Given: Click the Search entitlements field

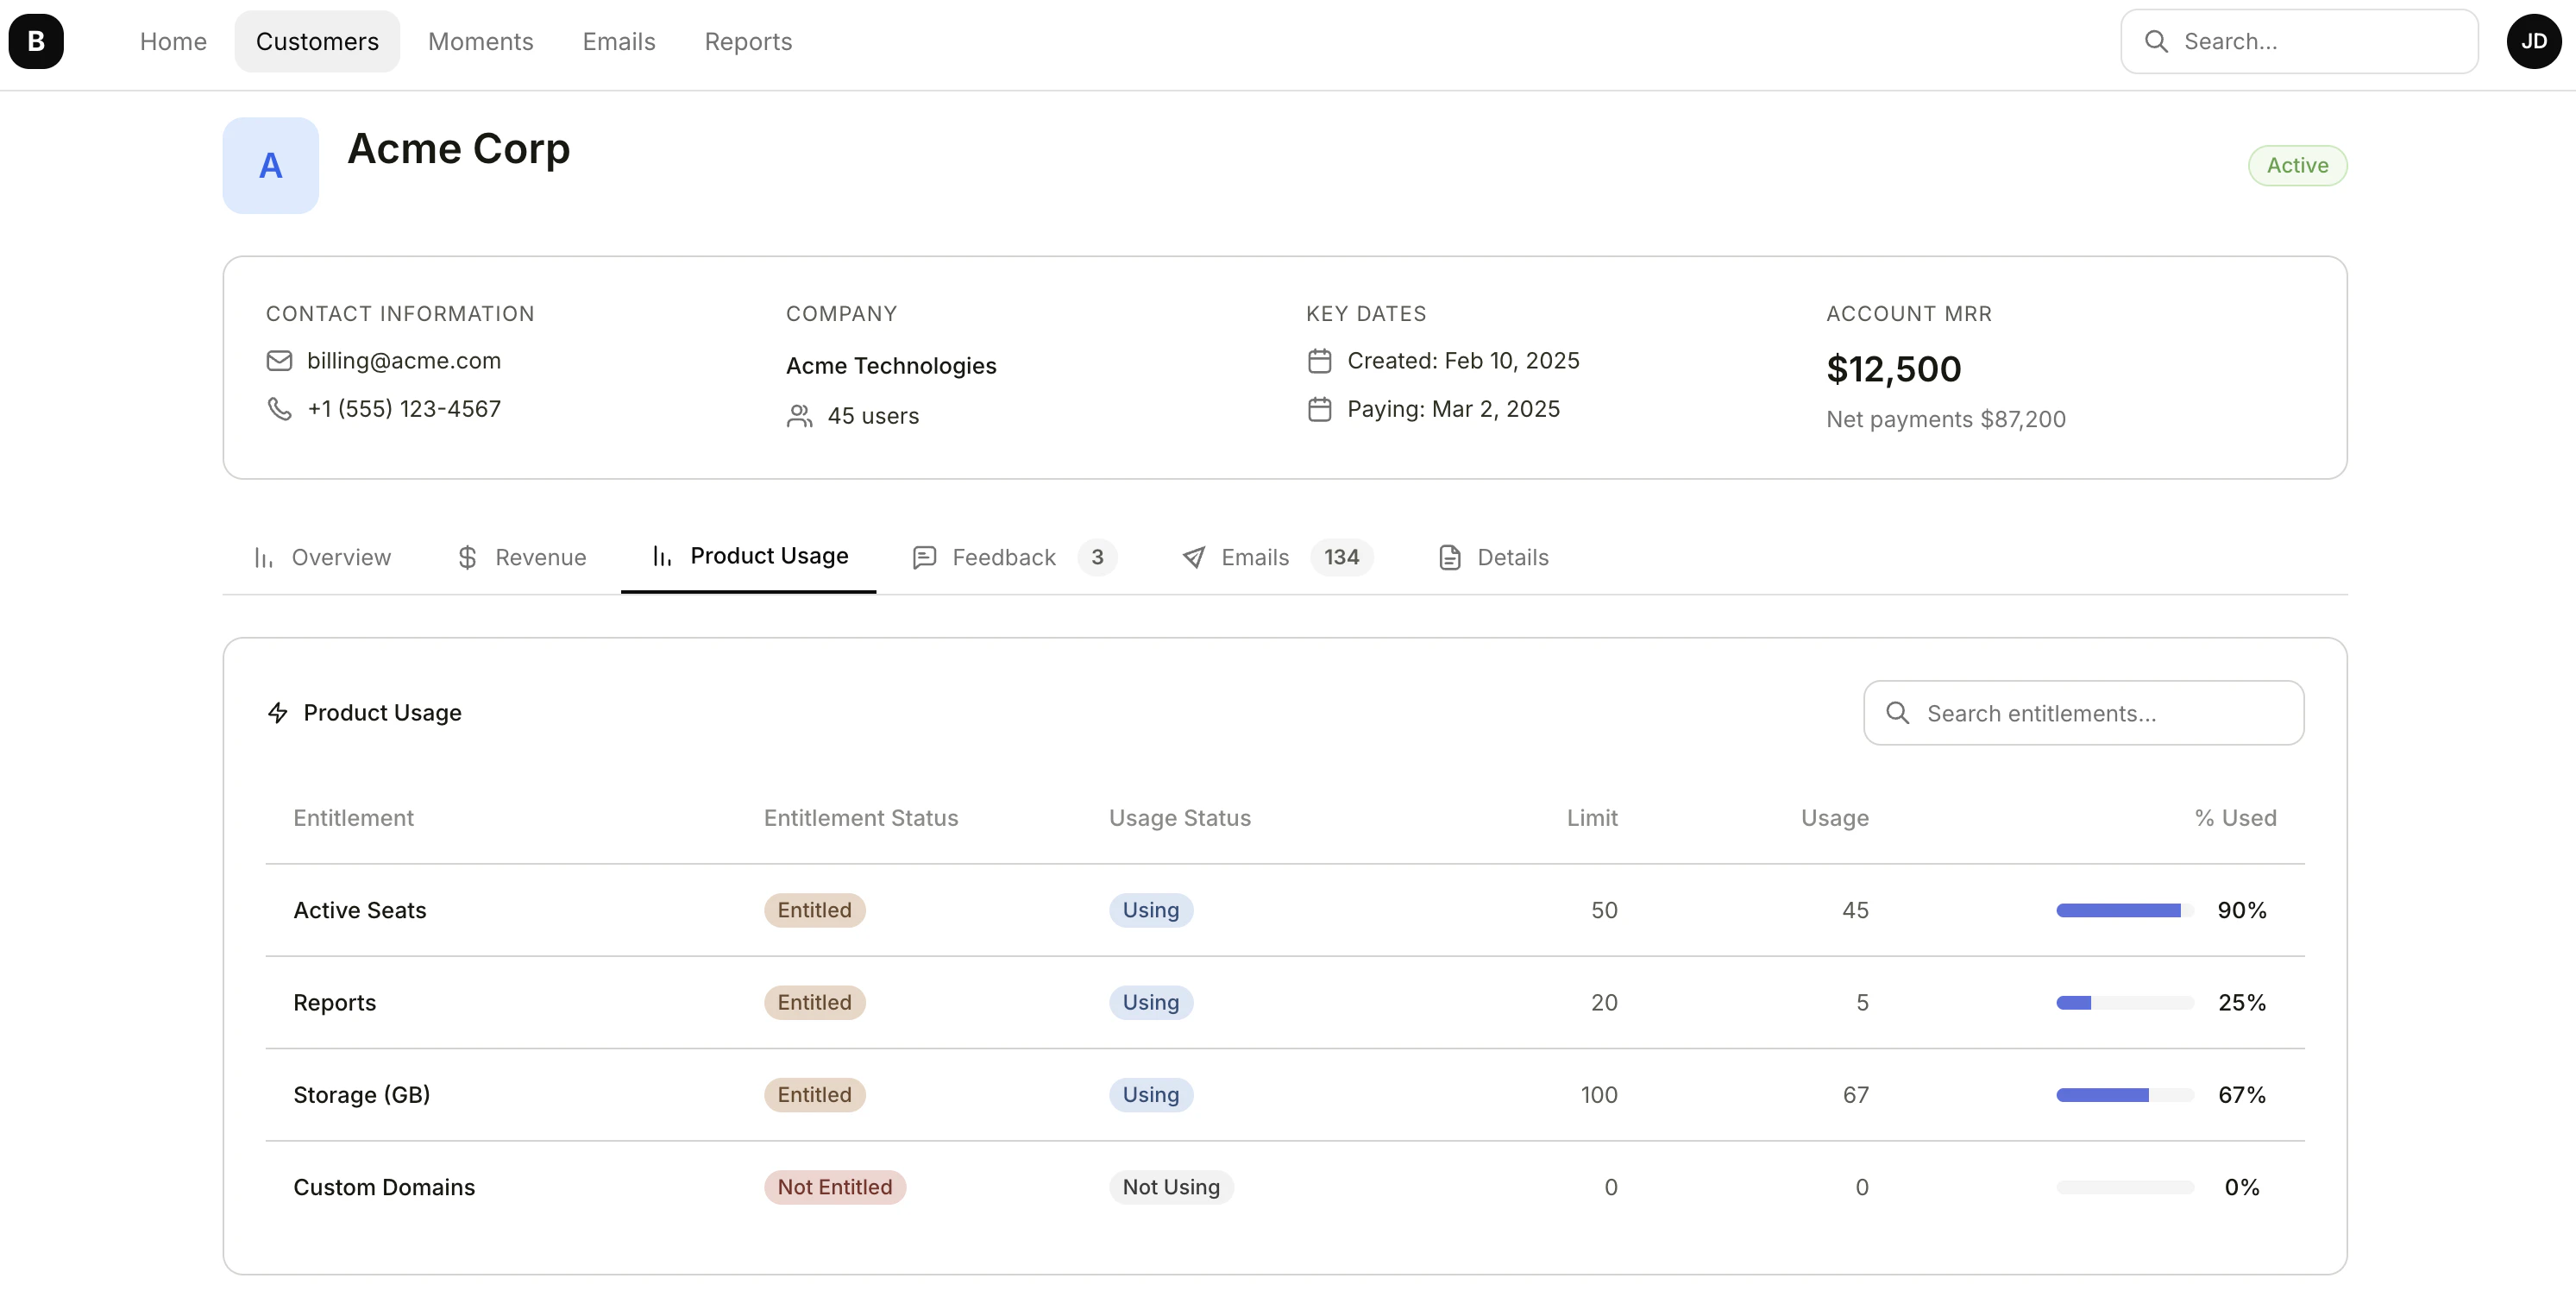Looking at the screenshot, I should tap(2083, 712).
